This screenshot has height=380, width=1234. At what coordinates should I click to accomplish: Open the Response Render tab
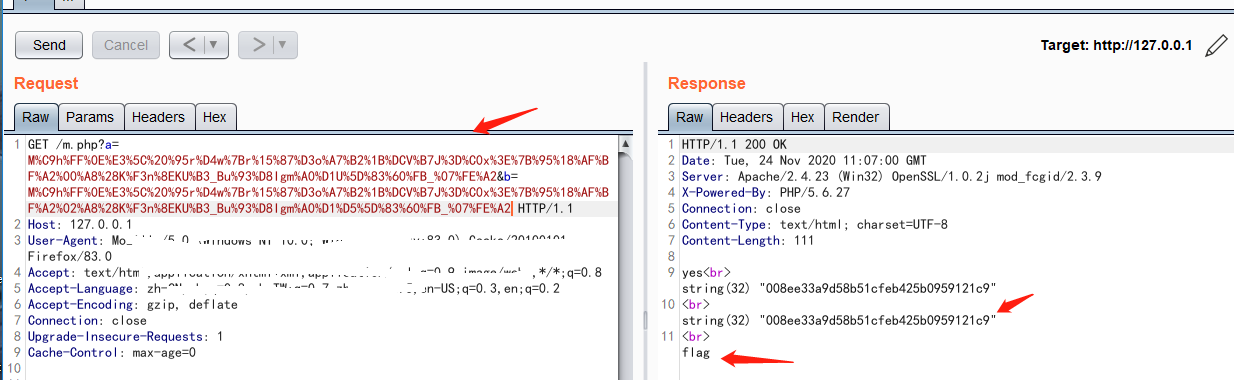point(856,117)
